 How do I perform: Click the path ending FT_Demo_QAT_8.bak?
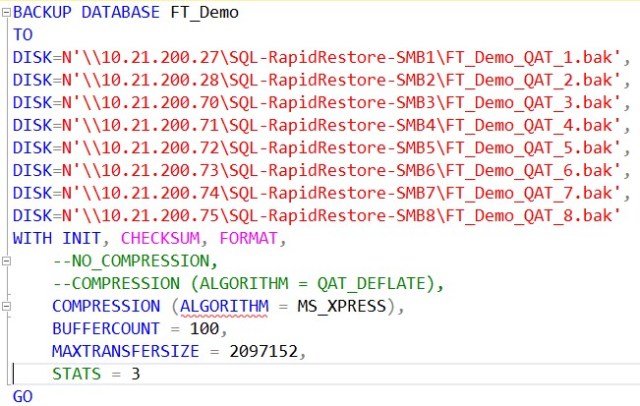pyautogui.click(x=341, y=215)
